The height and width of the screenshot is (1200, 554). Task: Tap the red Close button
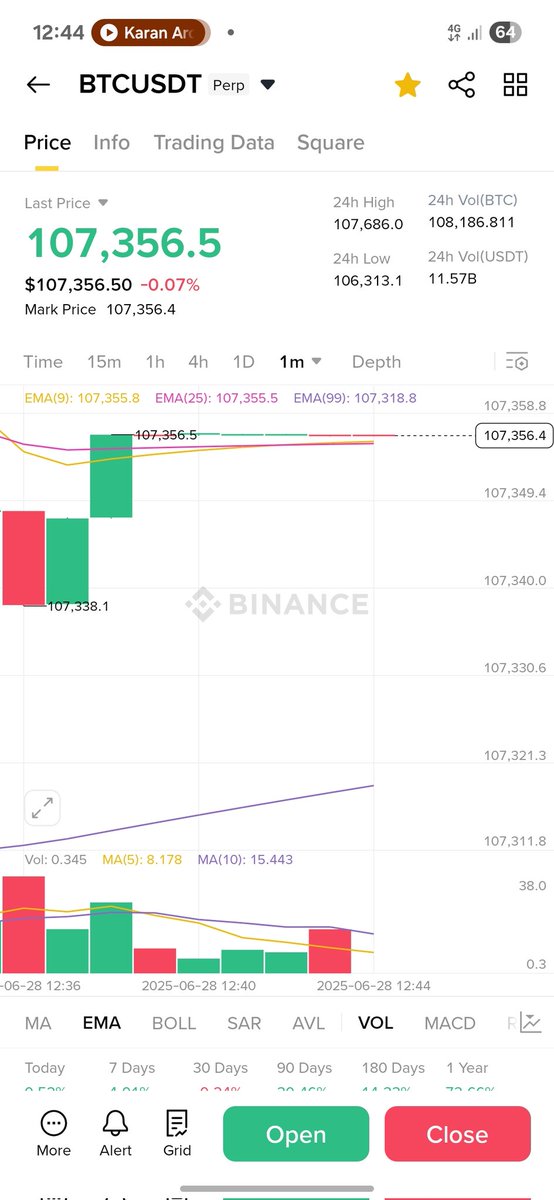(457, 1134)
